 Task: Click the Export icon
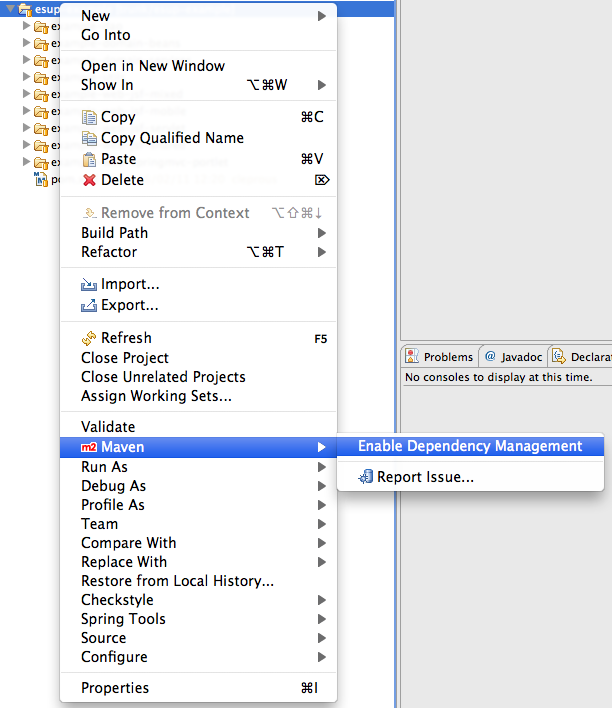pos(90,305)
